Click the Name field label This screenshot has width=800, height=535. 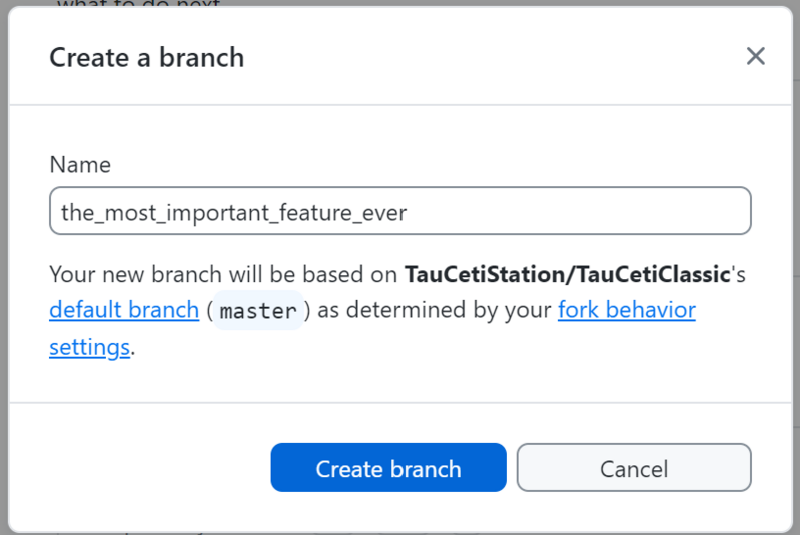(x=80, y=165)
